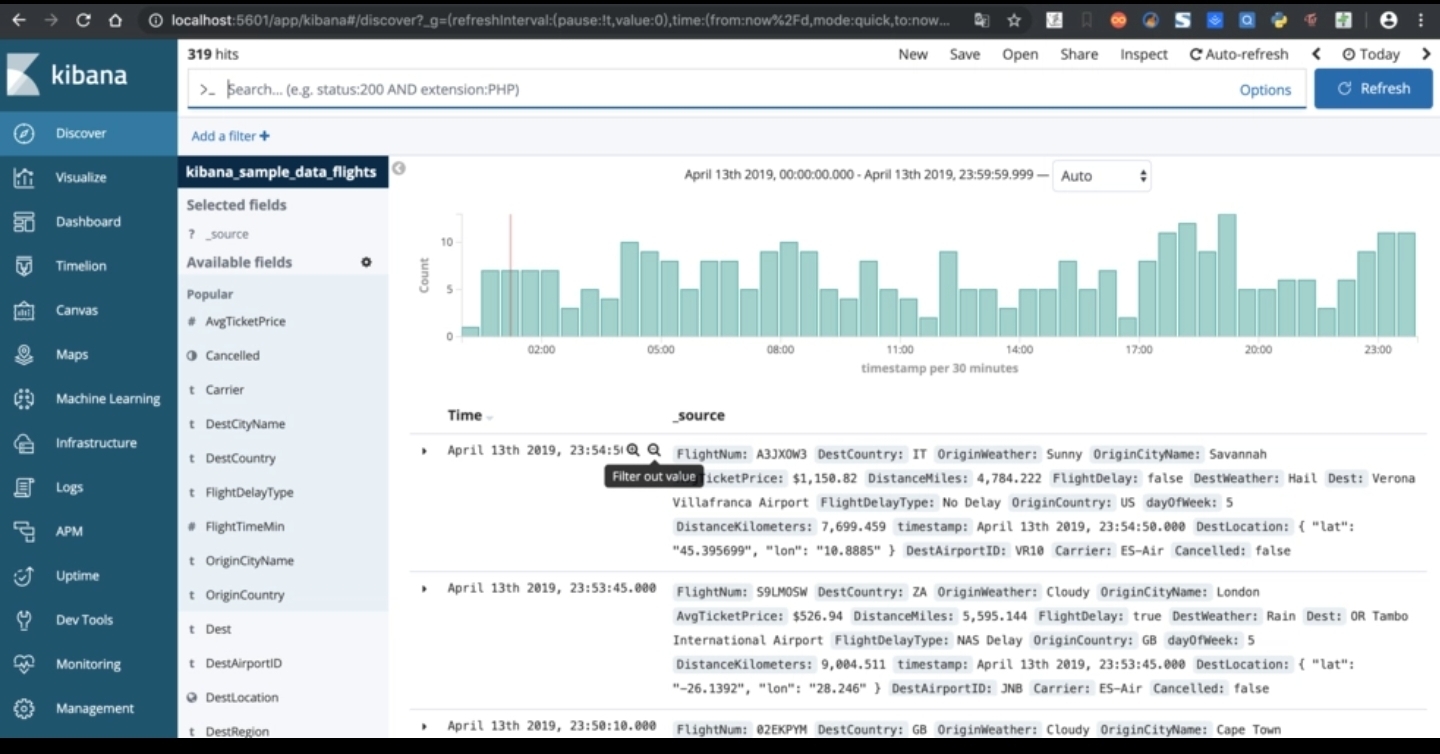Viewport: 1440px width, 754px height.
Task: Click Open in the top menu
Action: pos(1020,54)
